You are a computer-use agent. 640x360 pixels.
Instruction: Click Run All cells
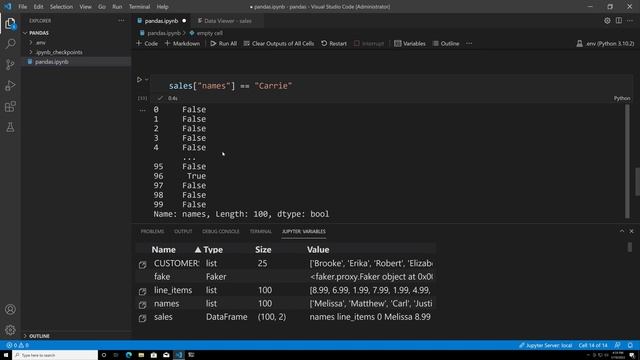tap(224, 43)
